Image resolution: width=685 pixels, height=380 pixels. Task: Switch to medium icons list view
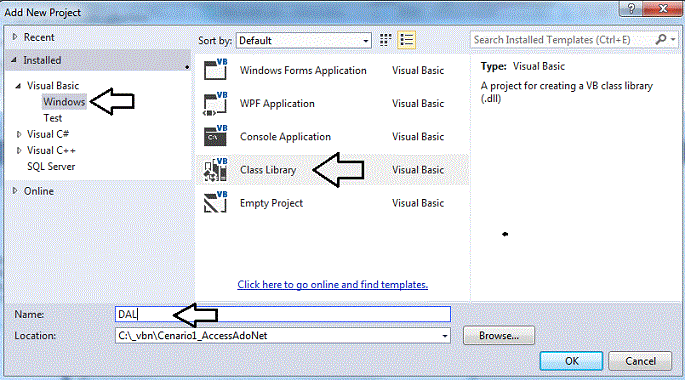[406, 40]
